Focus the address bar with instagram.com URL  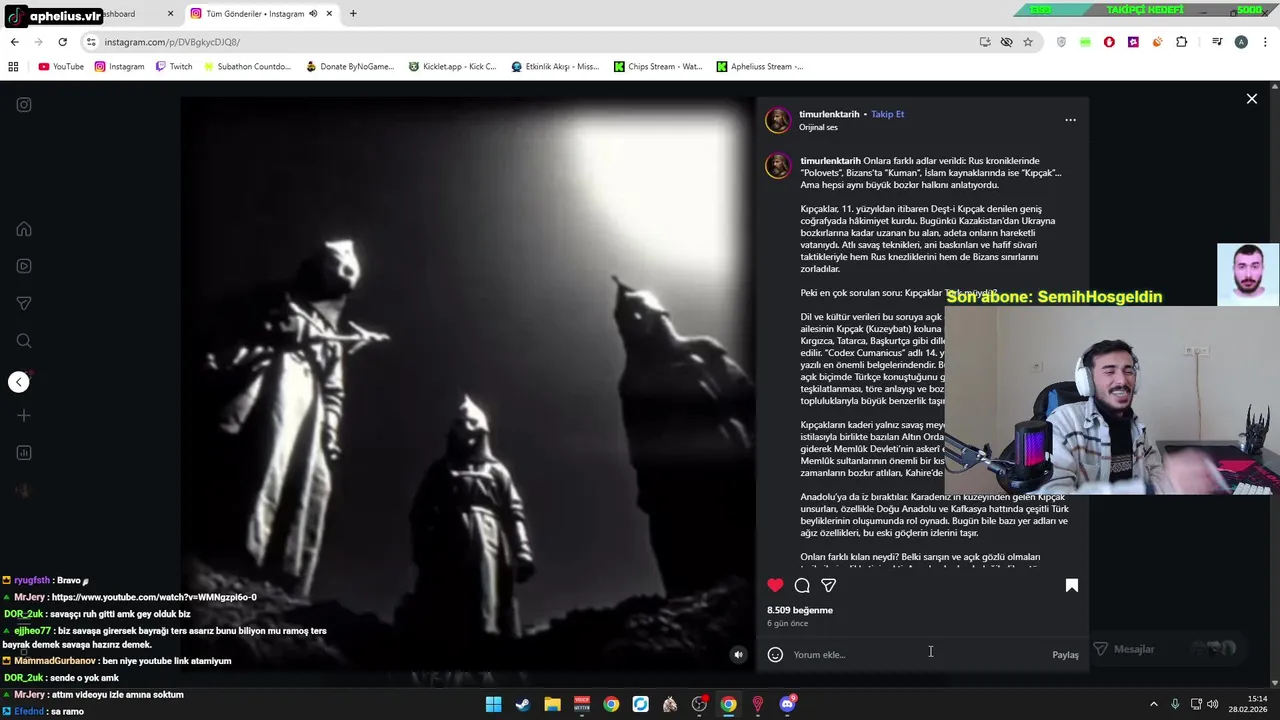tap(530, 42)
